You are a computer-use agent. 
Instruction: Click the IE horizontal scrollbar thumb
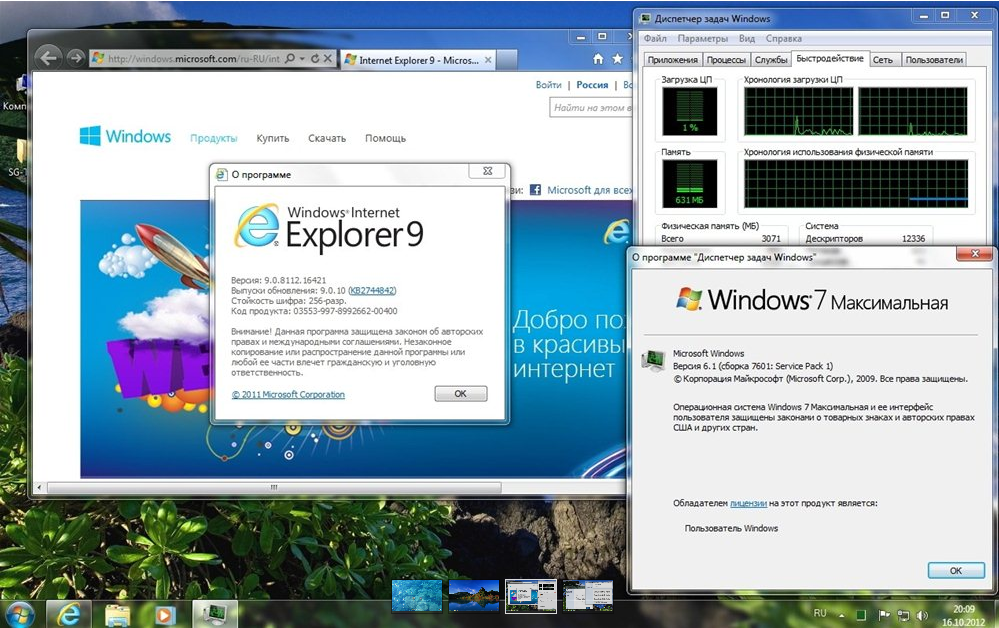click(x=274, y=487)
